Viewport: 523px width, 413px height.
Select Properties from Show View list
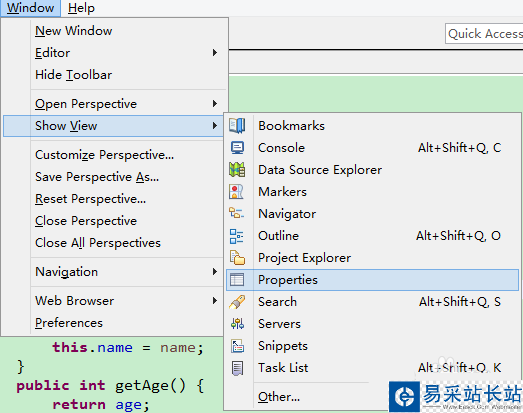(372, 280)
